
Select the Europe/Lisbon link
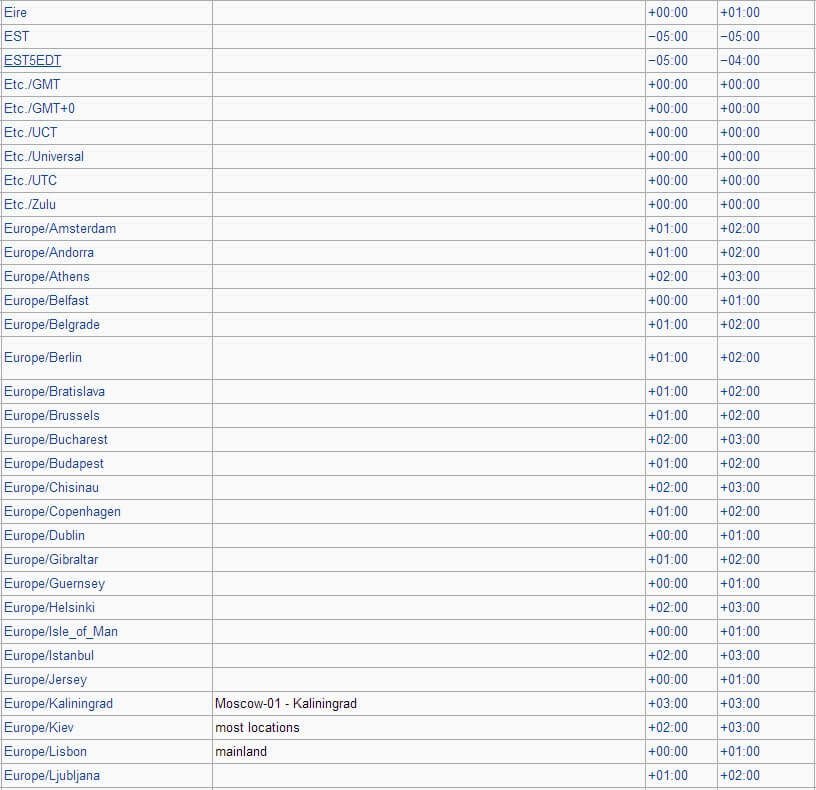pos(45,751)
